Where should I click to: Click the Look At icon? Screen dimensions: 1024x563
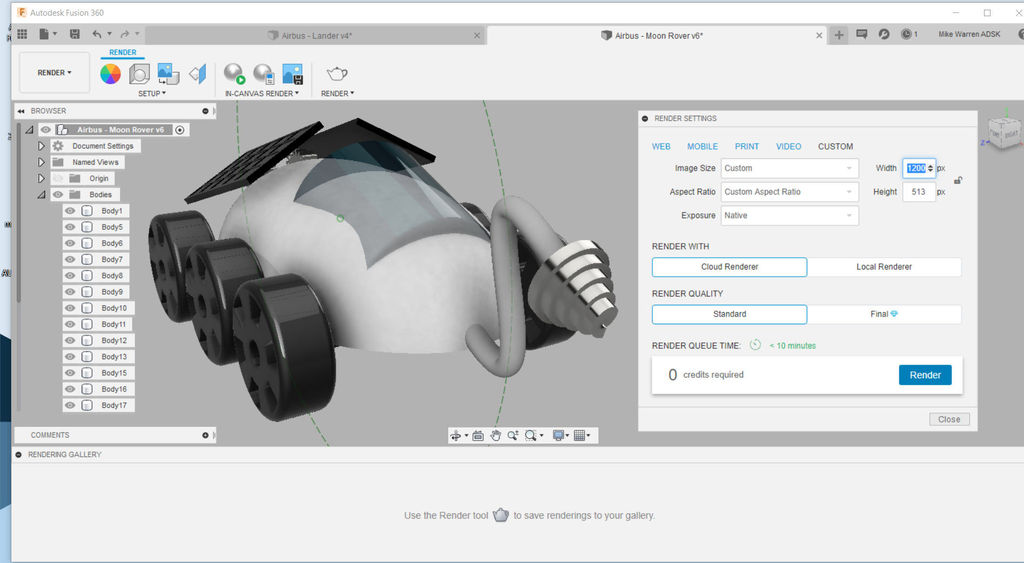tap(478, 436)
